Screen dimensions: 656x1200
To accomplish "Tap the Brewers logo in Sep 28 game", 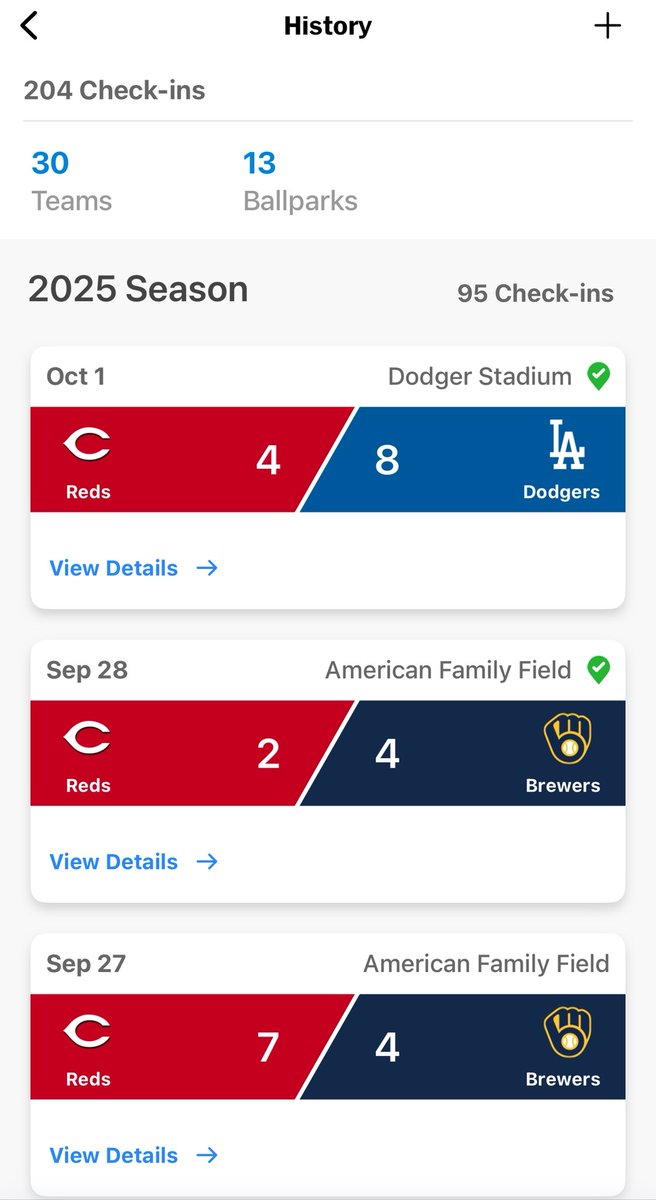I will [567, 740].
